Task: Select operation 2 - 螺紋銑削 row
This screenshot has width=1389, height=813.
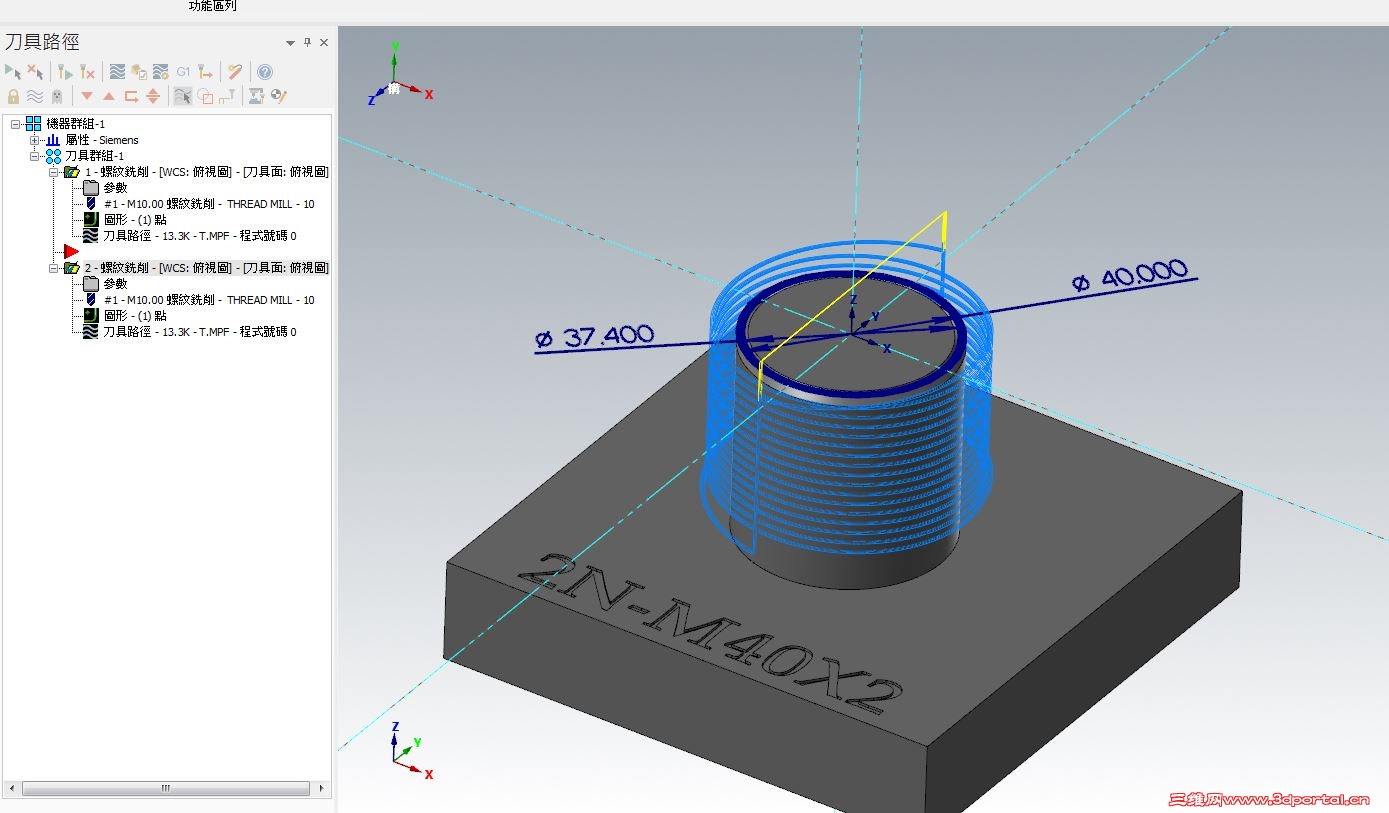Action: click(206, 268)
